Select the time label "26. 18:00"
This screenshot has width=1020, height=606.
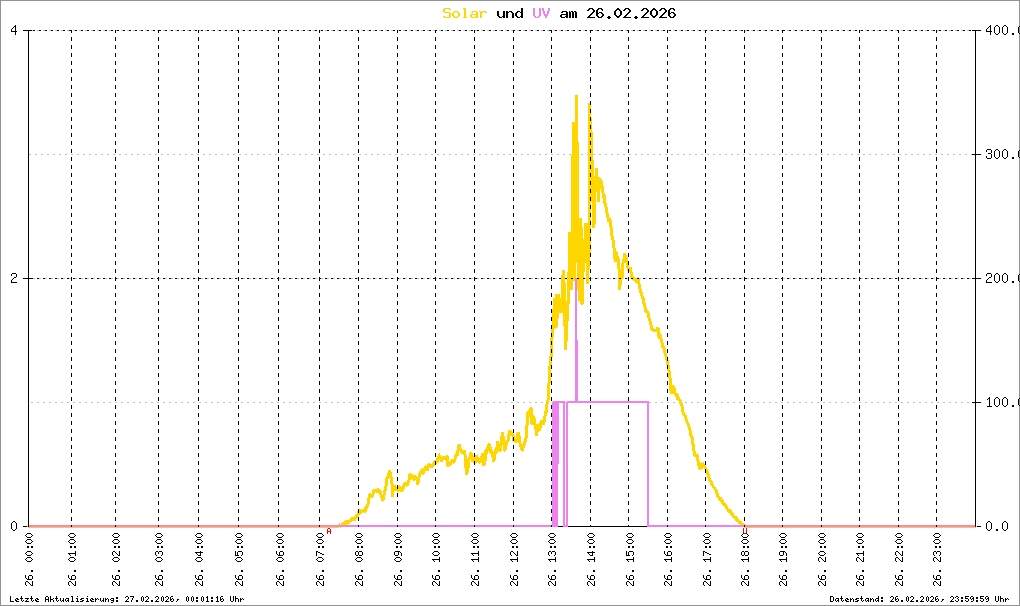745,560
